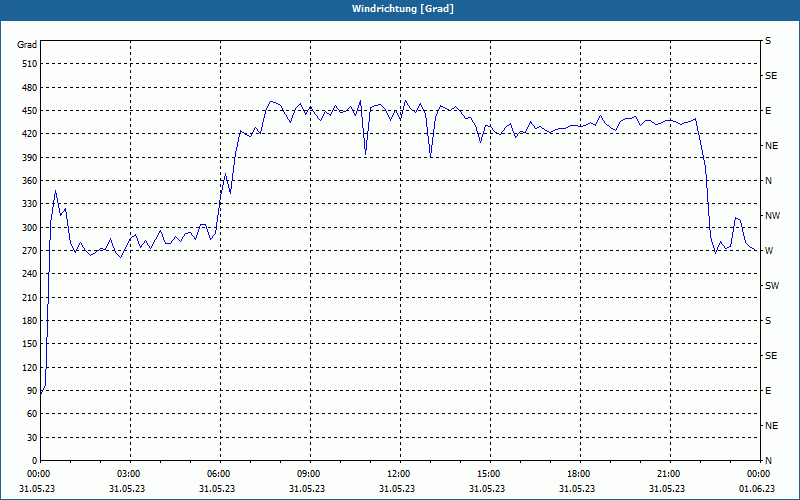
Task: Select the E label at the 450 level
Action: pyautogui.click(x=768, y=111)
